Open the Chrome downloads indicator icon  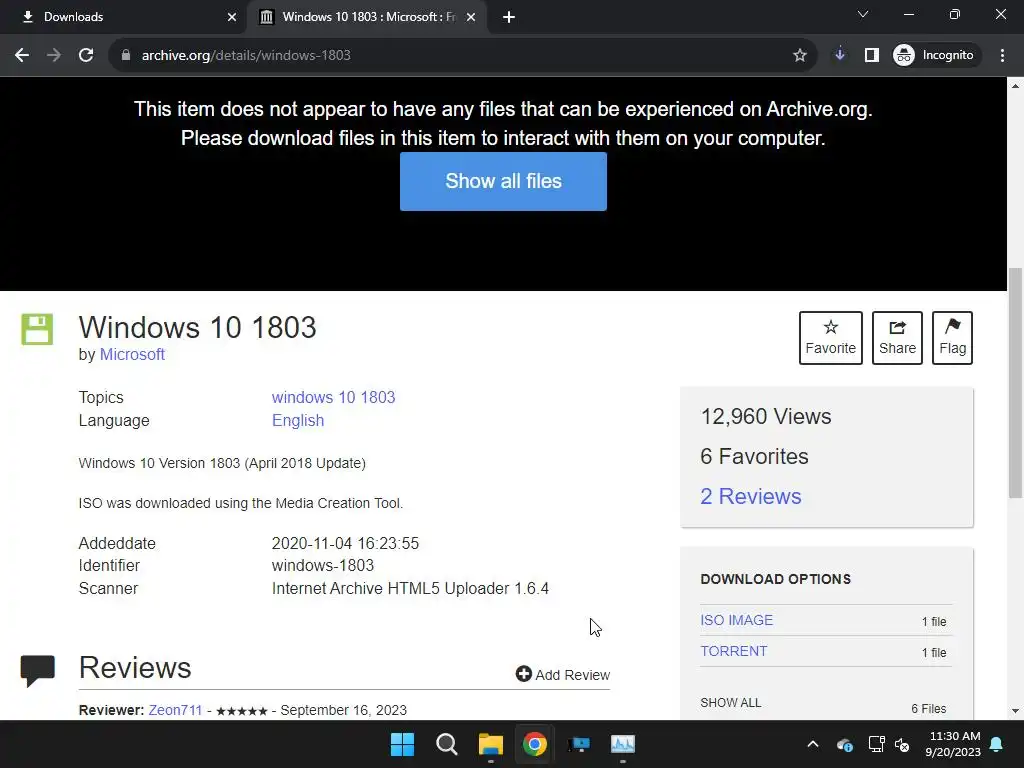click(x=840, y=56)
